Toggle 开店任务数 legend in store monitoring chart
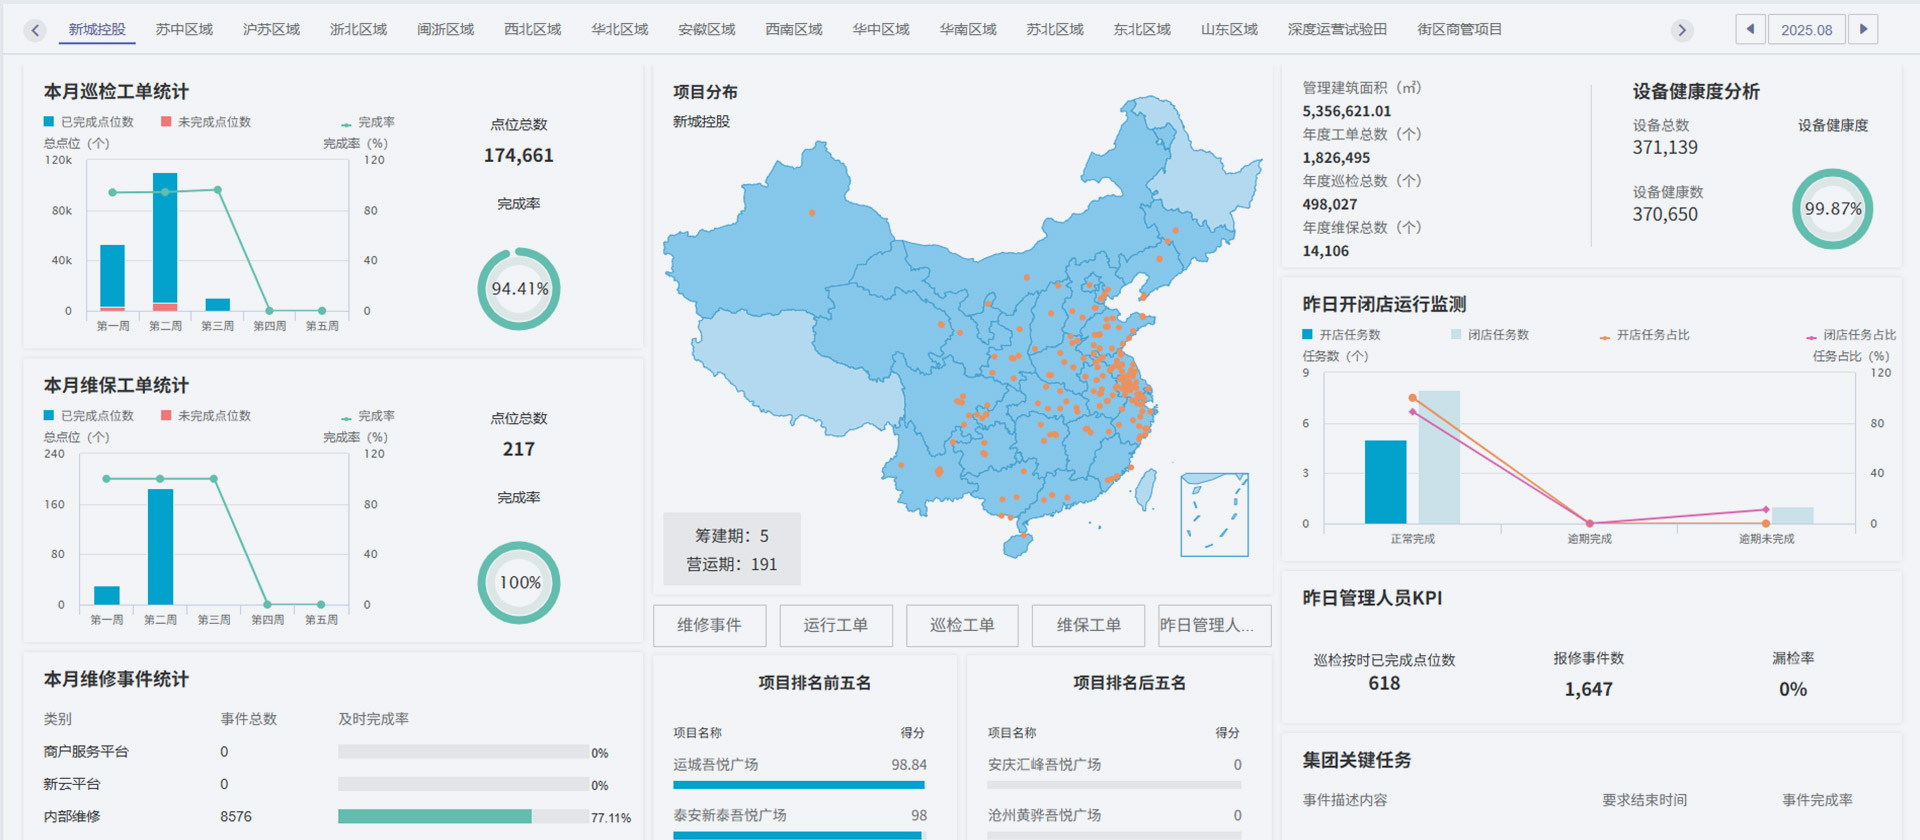 point(1341,335)
